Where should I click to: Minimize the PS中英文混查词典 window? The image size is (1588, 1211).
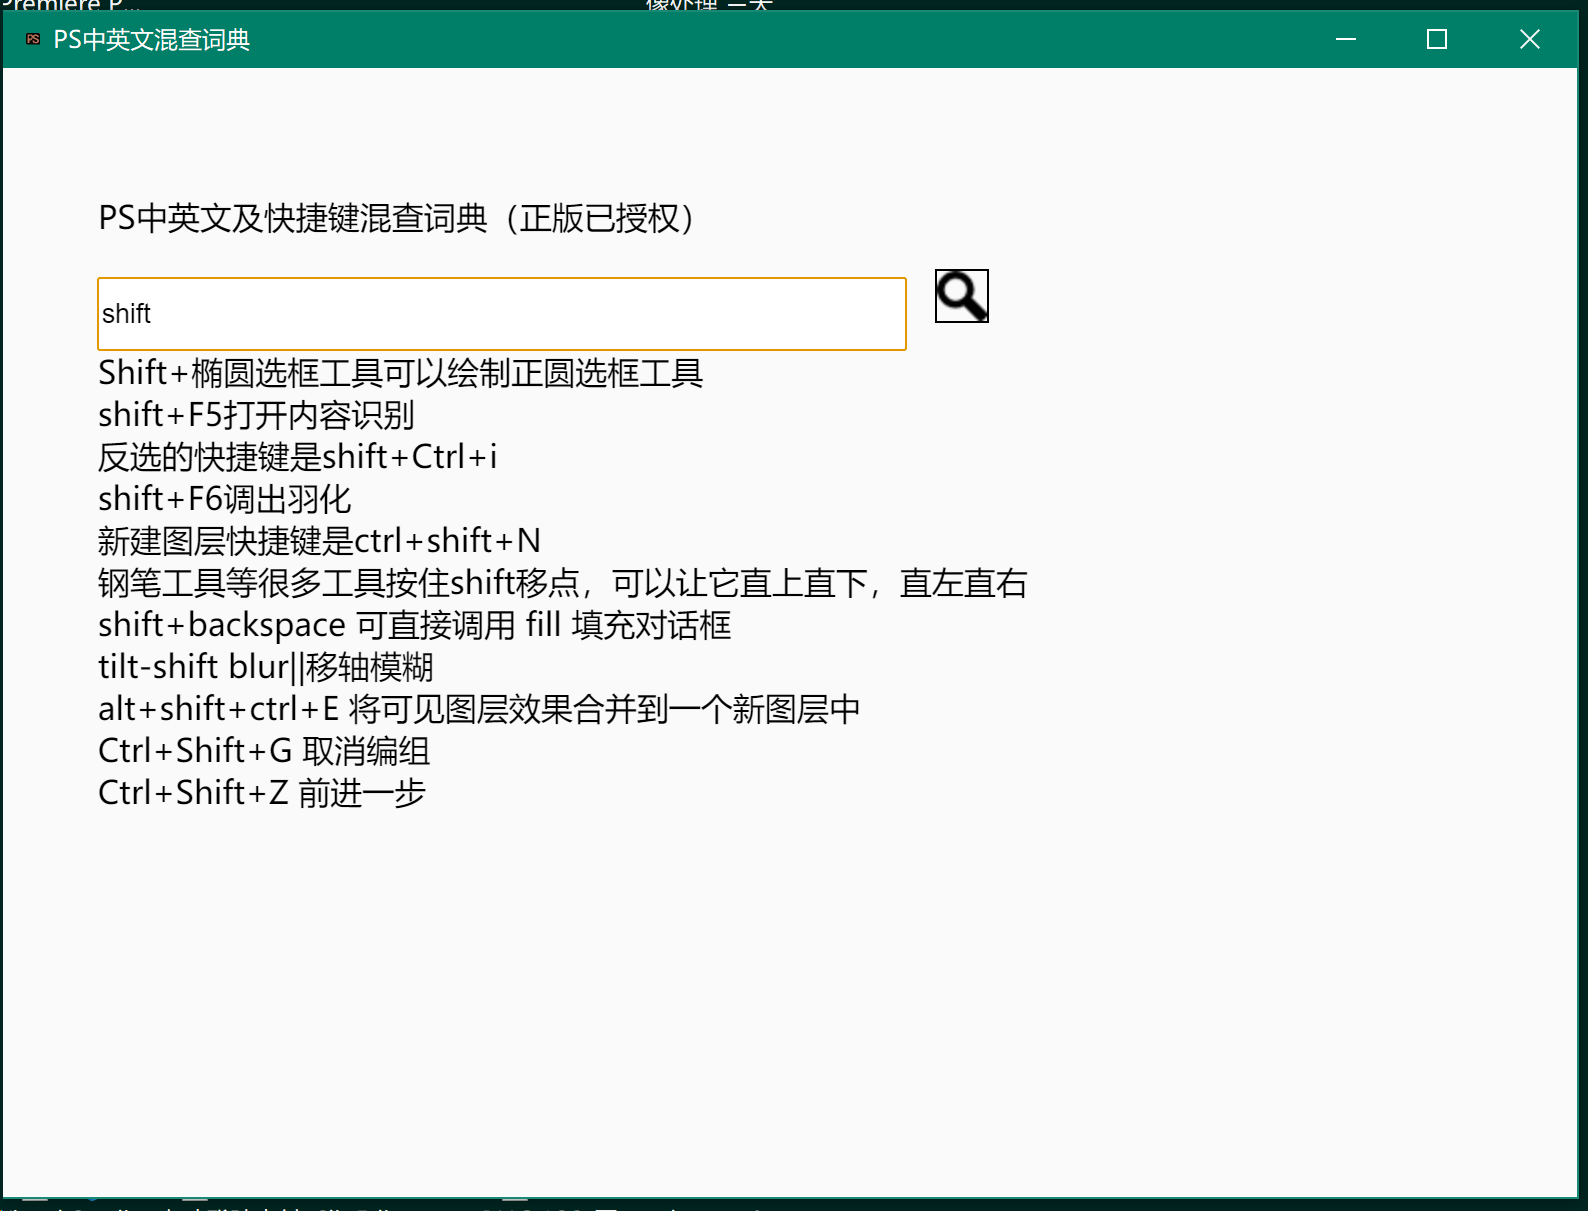tap(1346, 39)
